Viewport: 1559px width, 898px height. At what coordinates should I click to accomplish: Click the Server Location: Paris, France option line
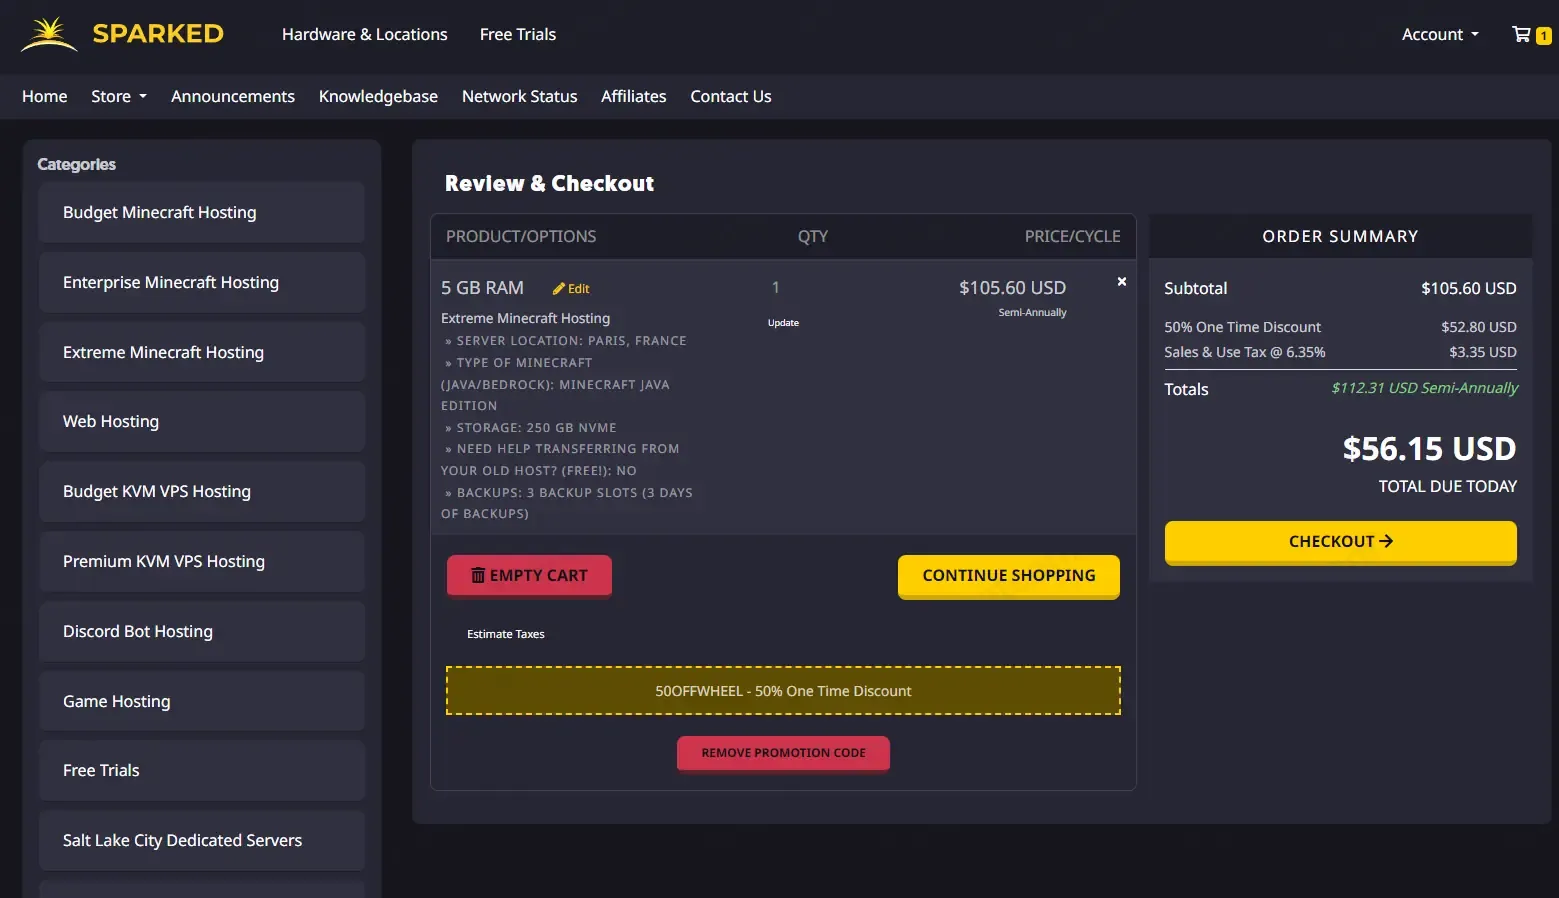pyautogui.click(x=566, y=341)
